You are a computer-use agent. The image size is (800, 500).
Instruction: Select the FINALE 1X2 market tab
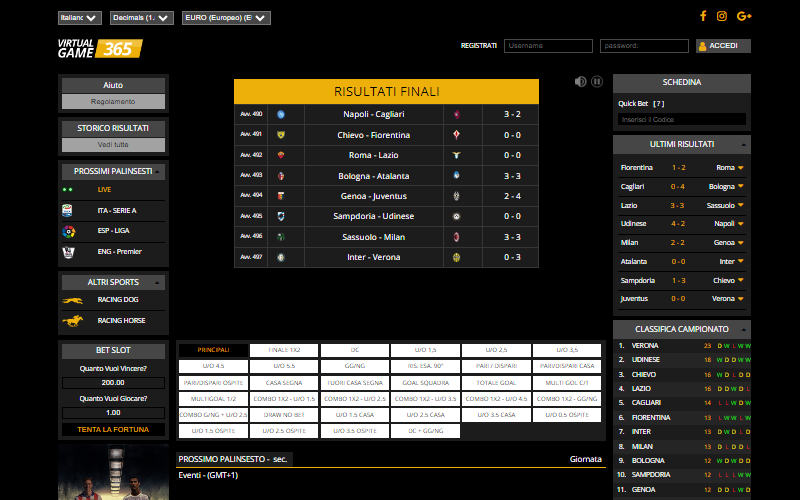[x=284, y=350]
